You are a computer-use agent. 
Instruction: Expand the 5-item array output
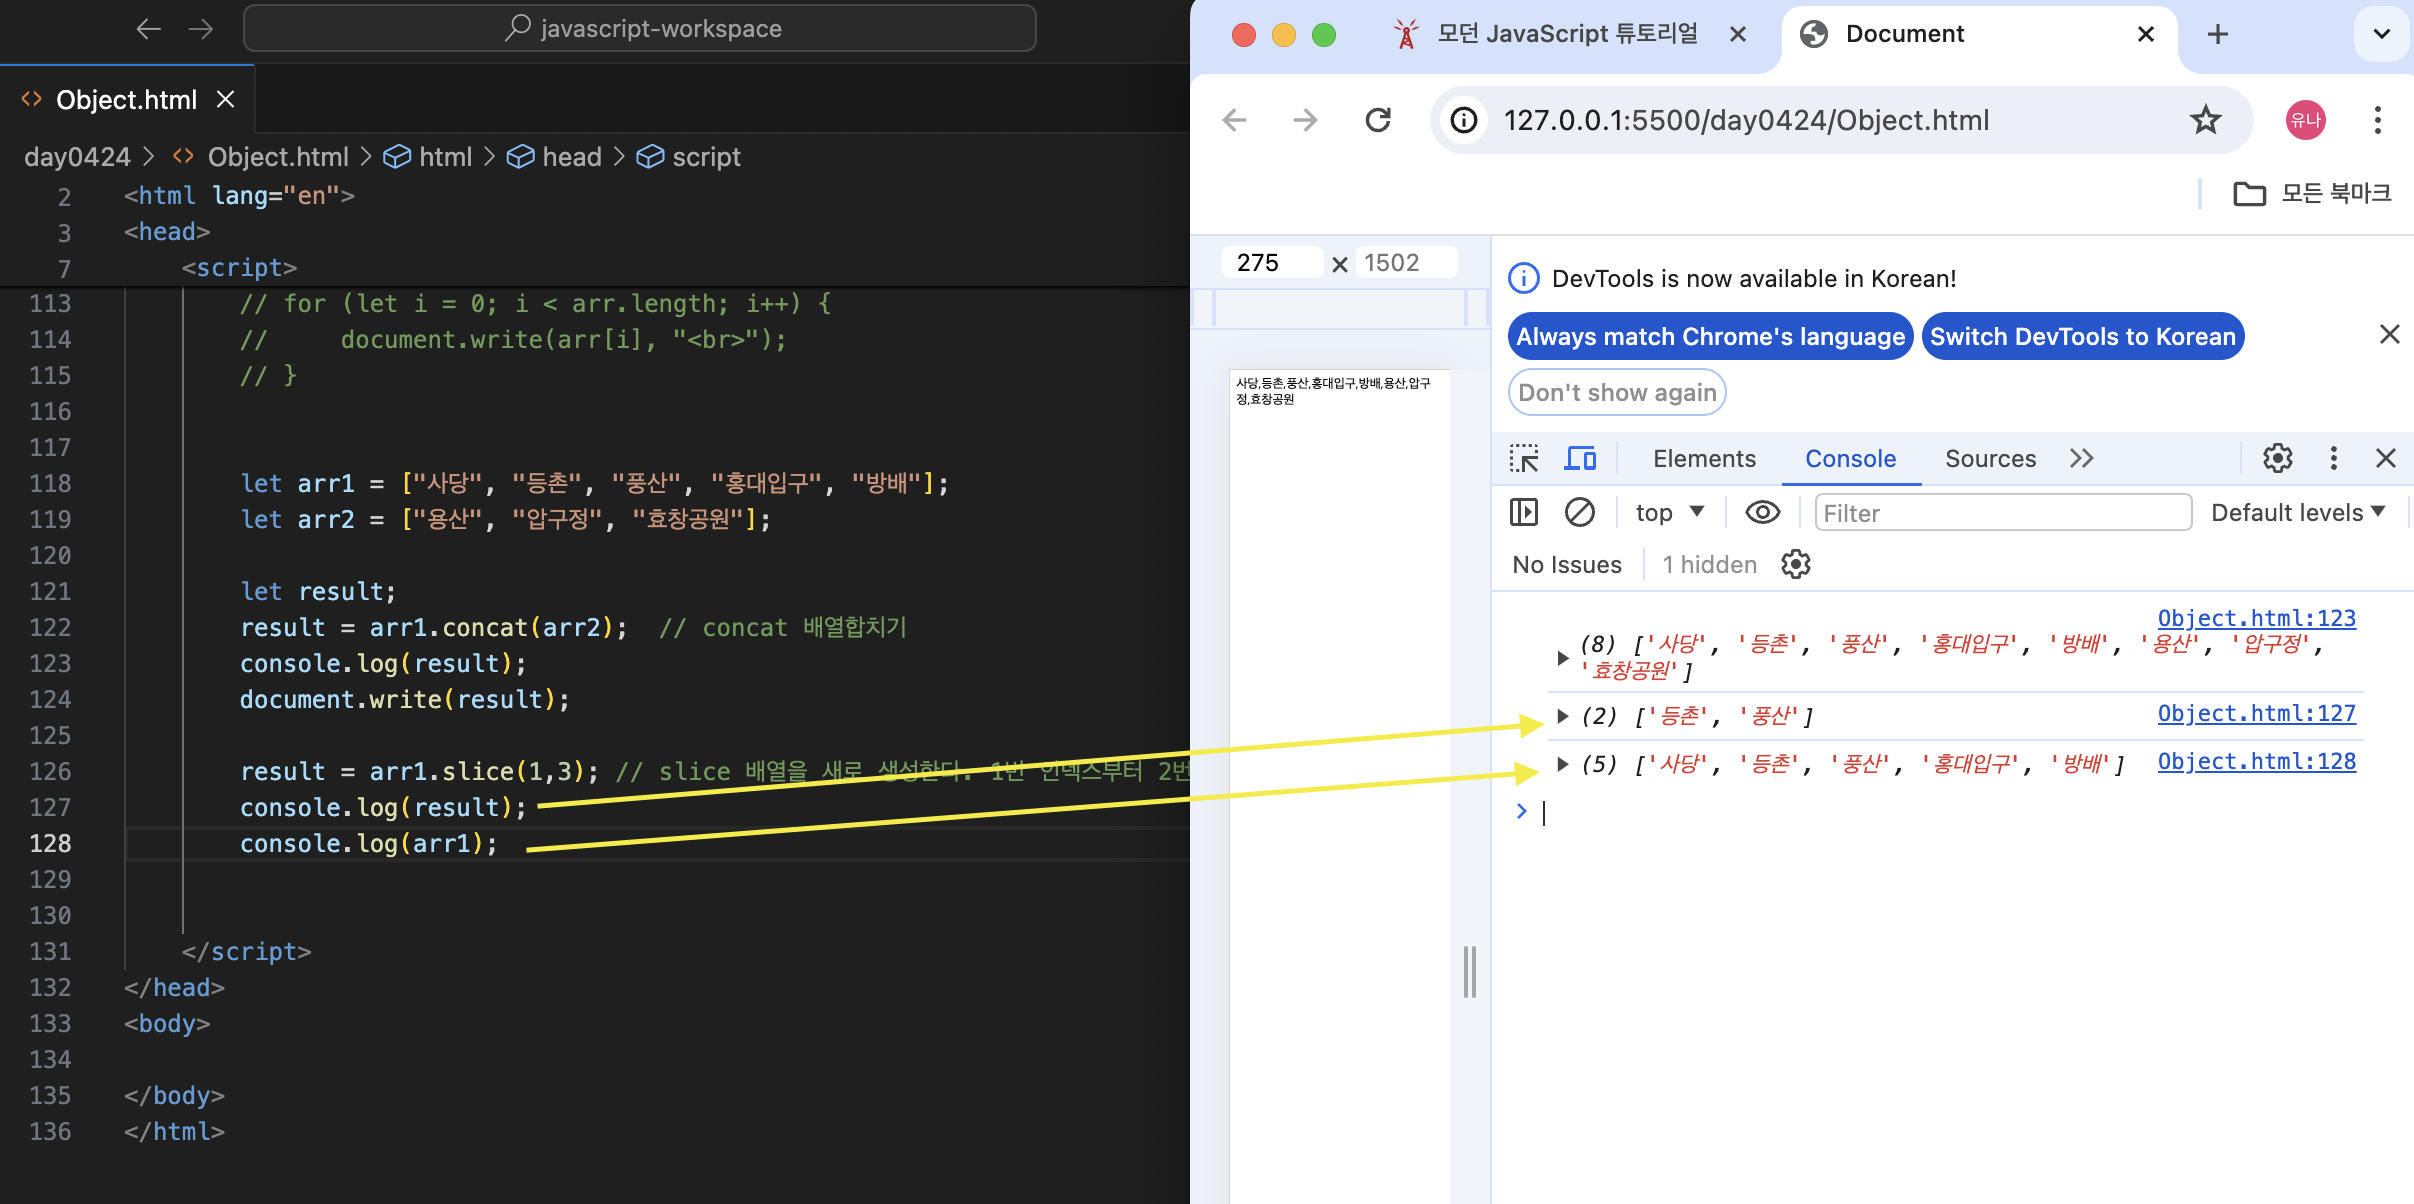pyautogui.click(x=1562, y=765)
